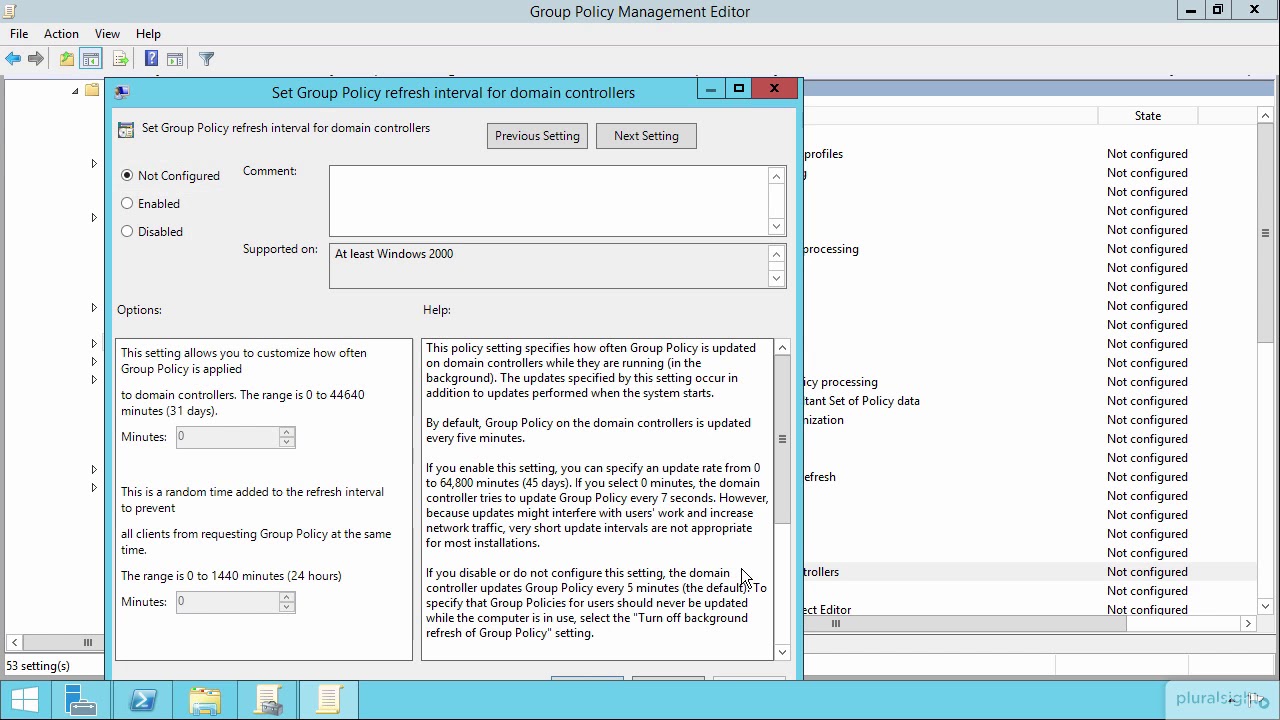Decrease the domain controller refresh interval Minutes spinner
Screen dimensions: 1280x720
pyautogui.click(x=287, y=442)
